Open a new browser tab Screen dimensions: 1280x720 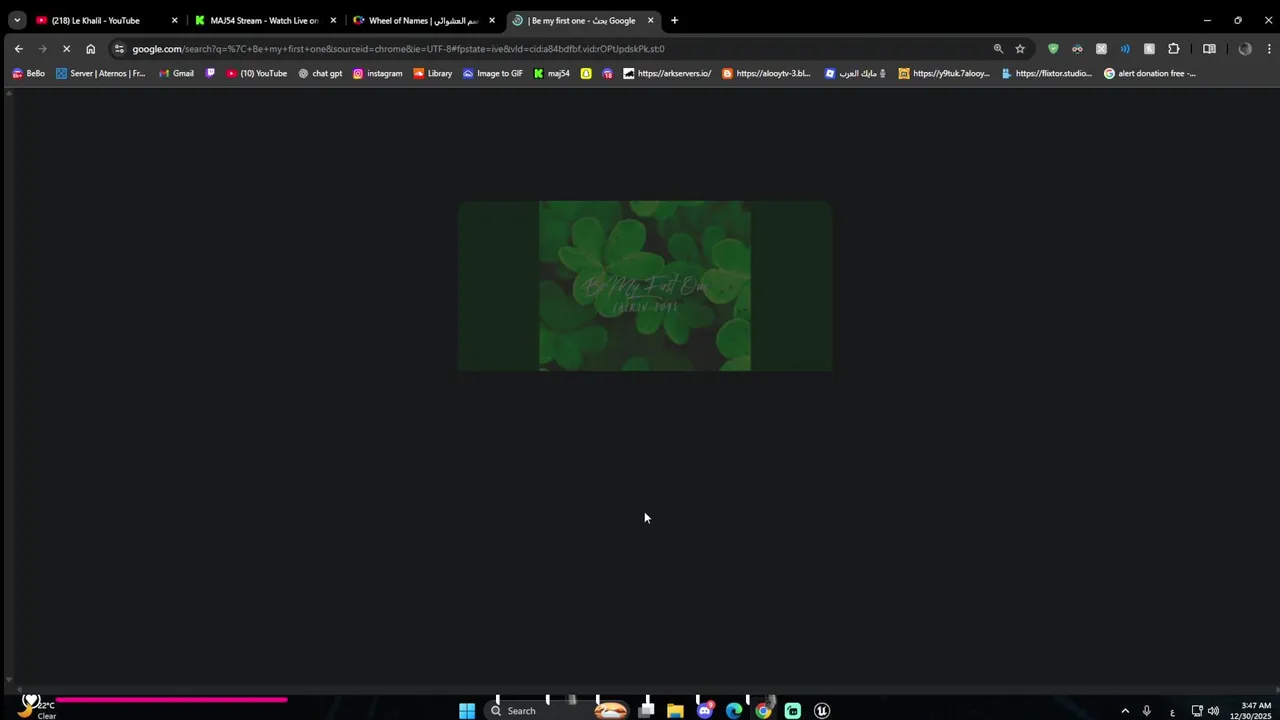pyautogui.click(x=674, y=20)
